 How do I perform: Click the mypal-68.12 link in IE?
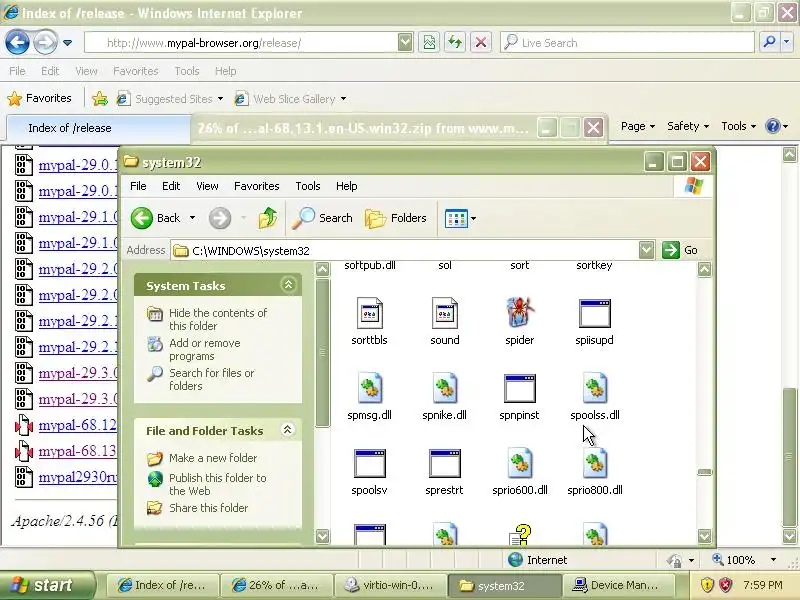coord(78,425)
